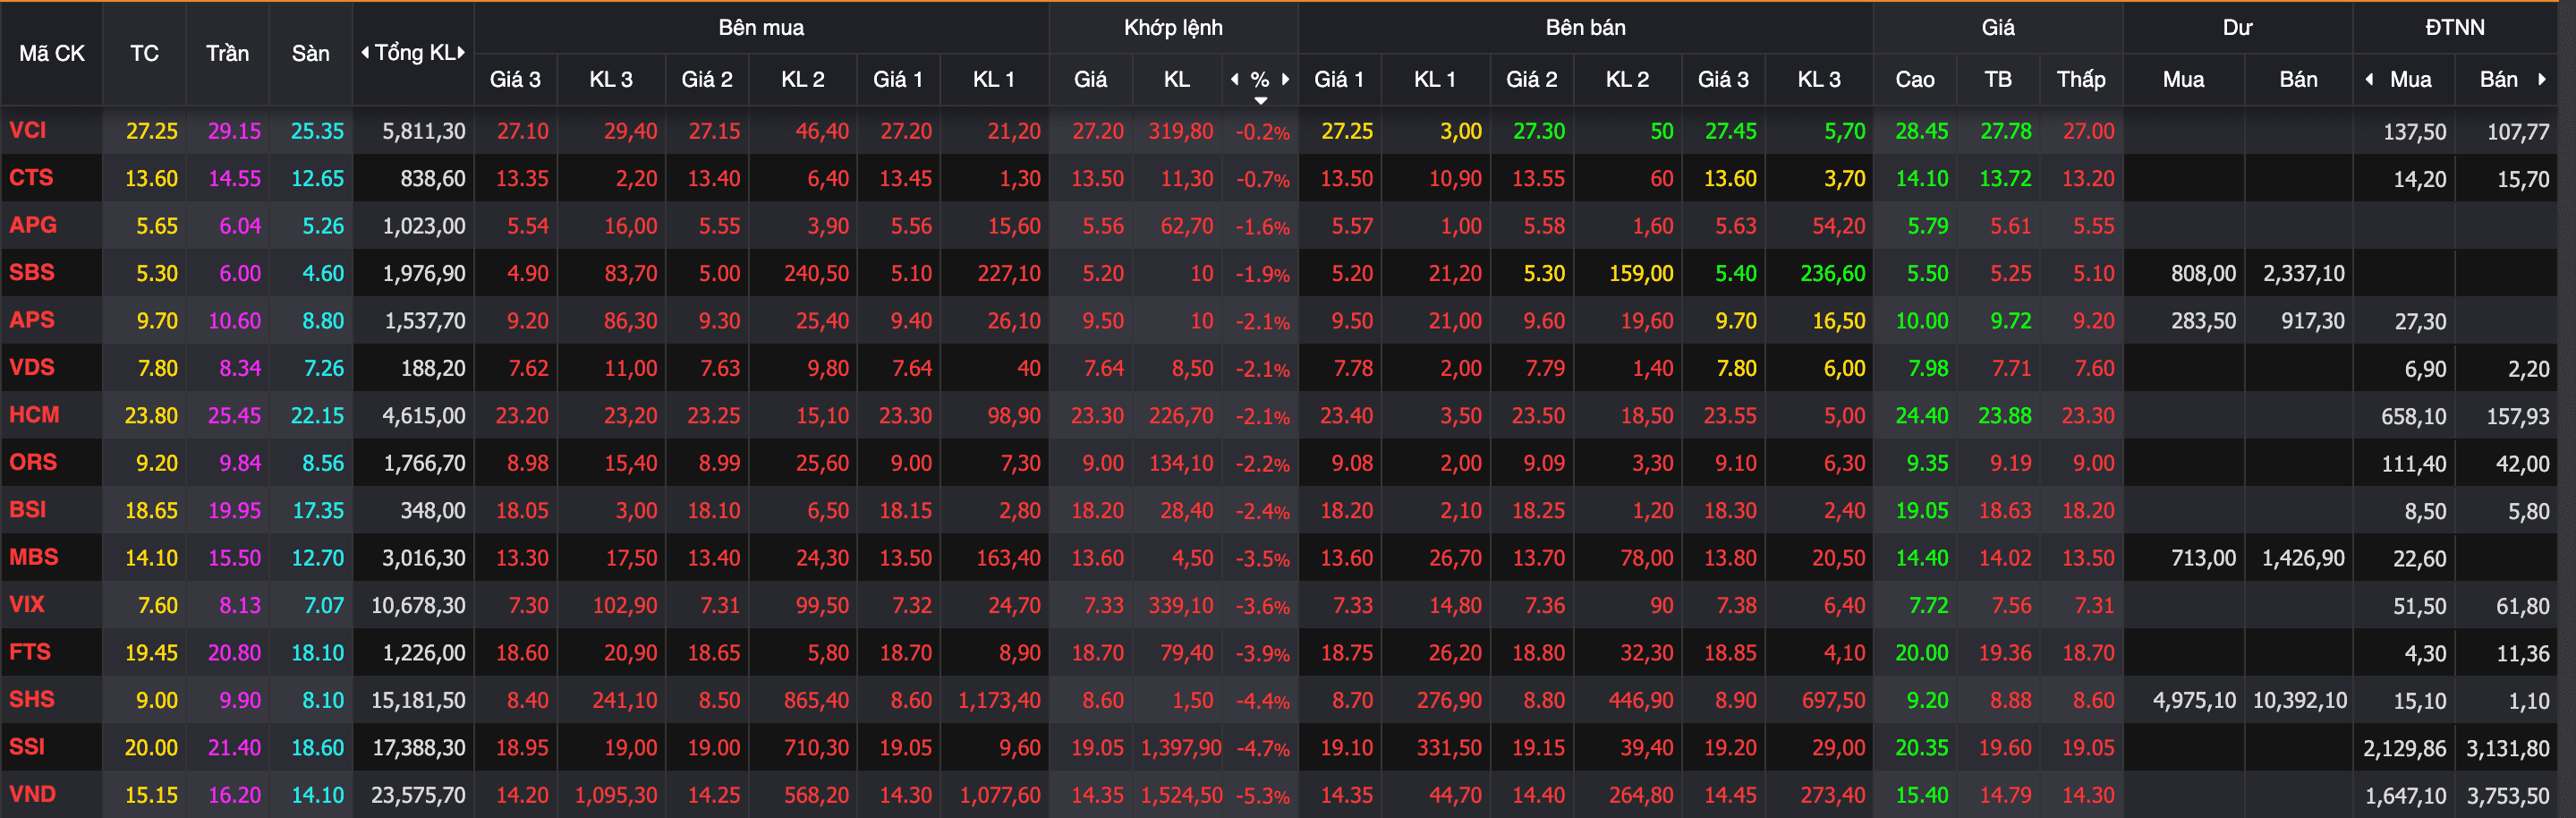Click the TB average price header
Viewport: 2576px width, 818px height.
1998,79
